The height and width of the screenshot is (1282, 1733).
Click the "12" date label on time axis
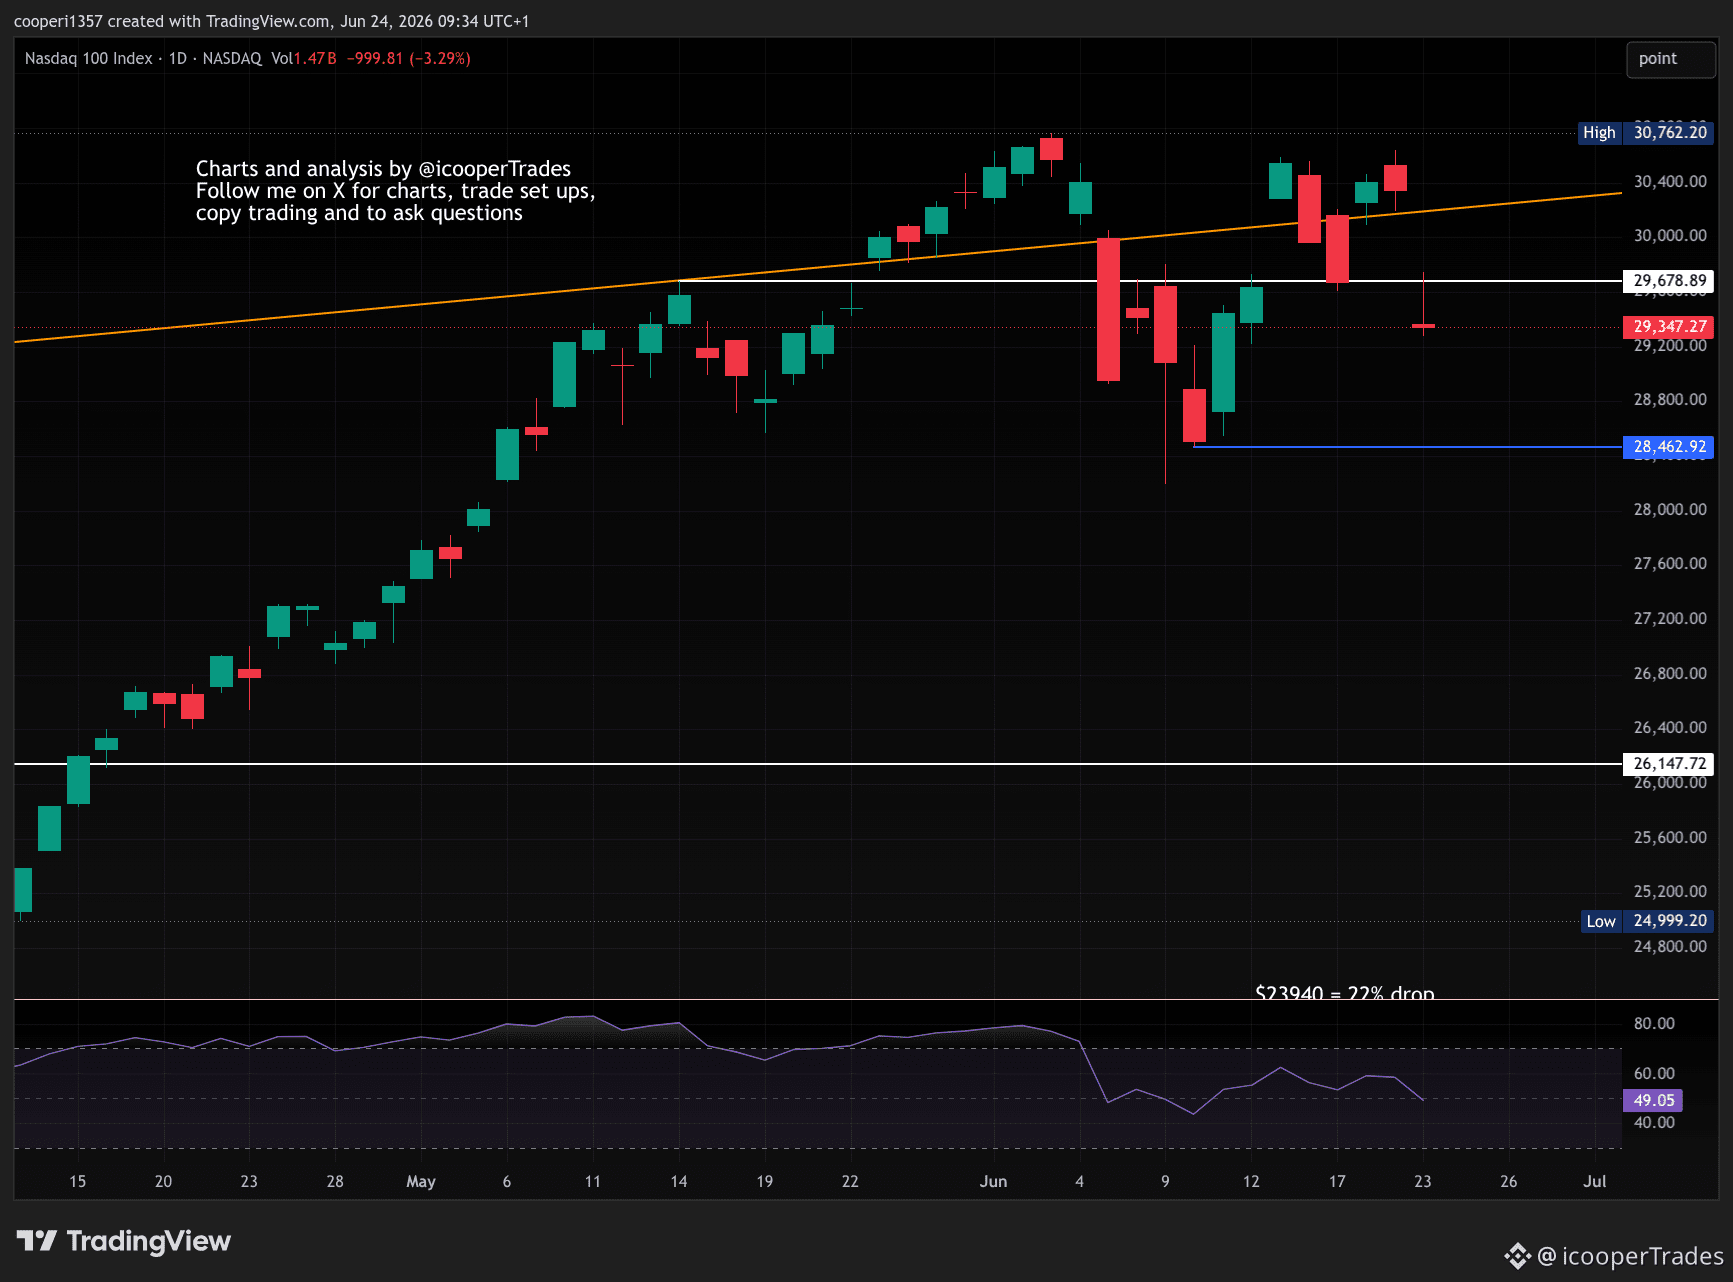point(1251,1182)
